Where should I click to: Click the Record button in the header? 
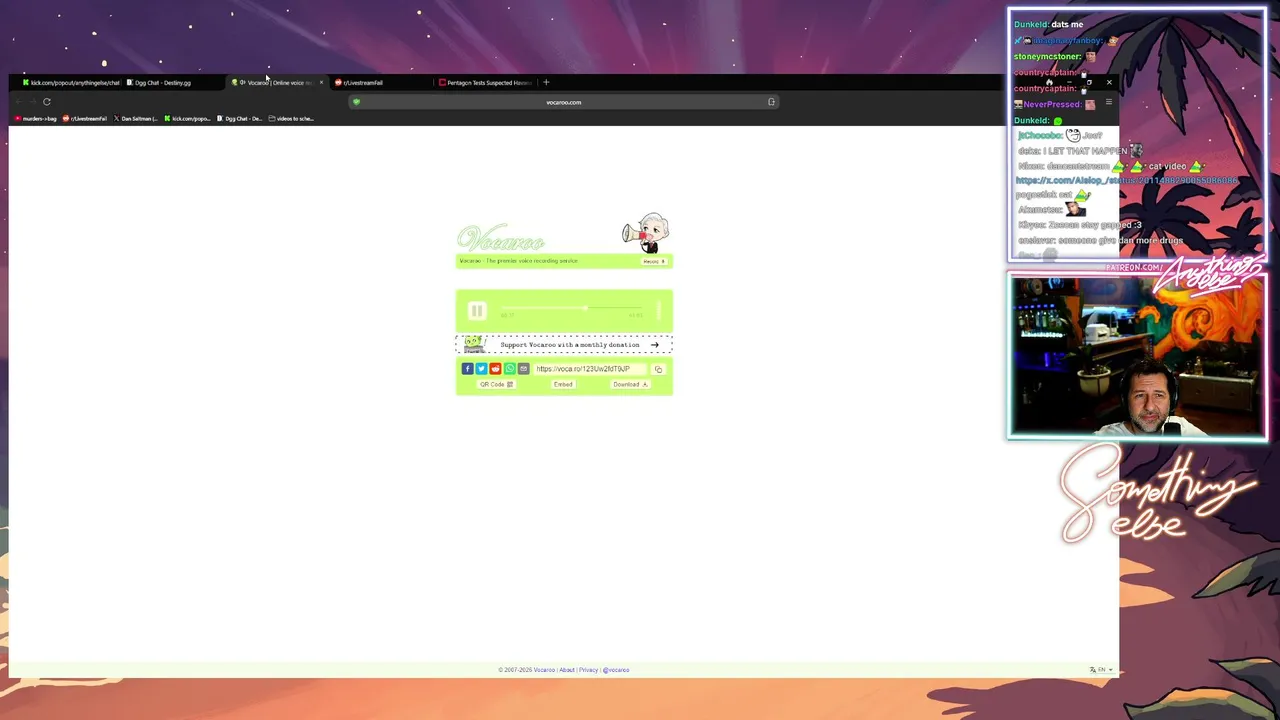point(654,261)
